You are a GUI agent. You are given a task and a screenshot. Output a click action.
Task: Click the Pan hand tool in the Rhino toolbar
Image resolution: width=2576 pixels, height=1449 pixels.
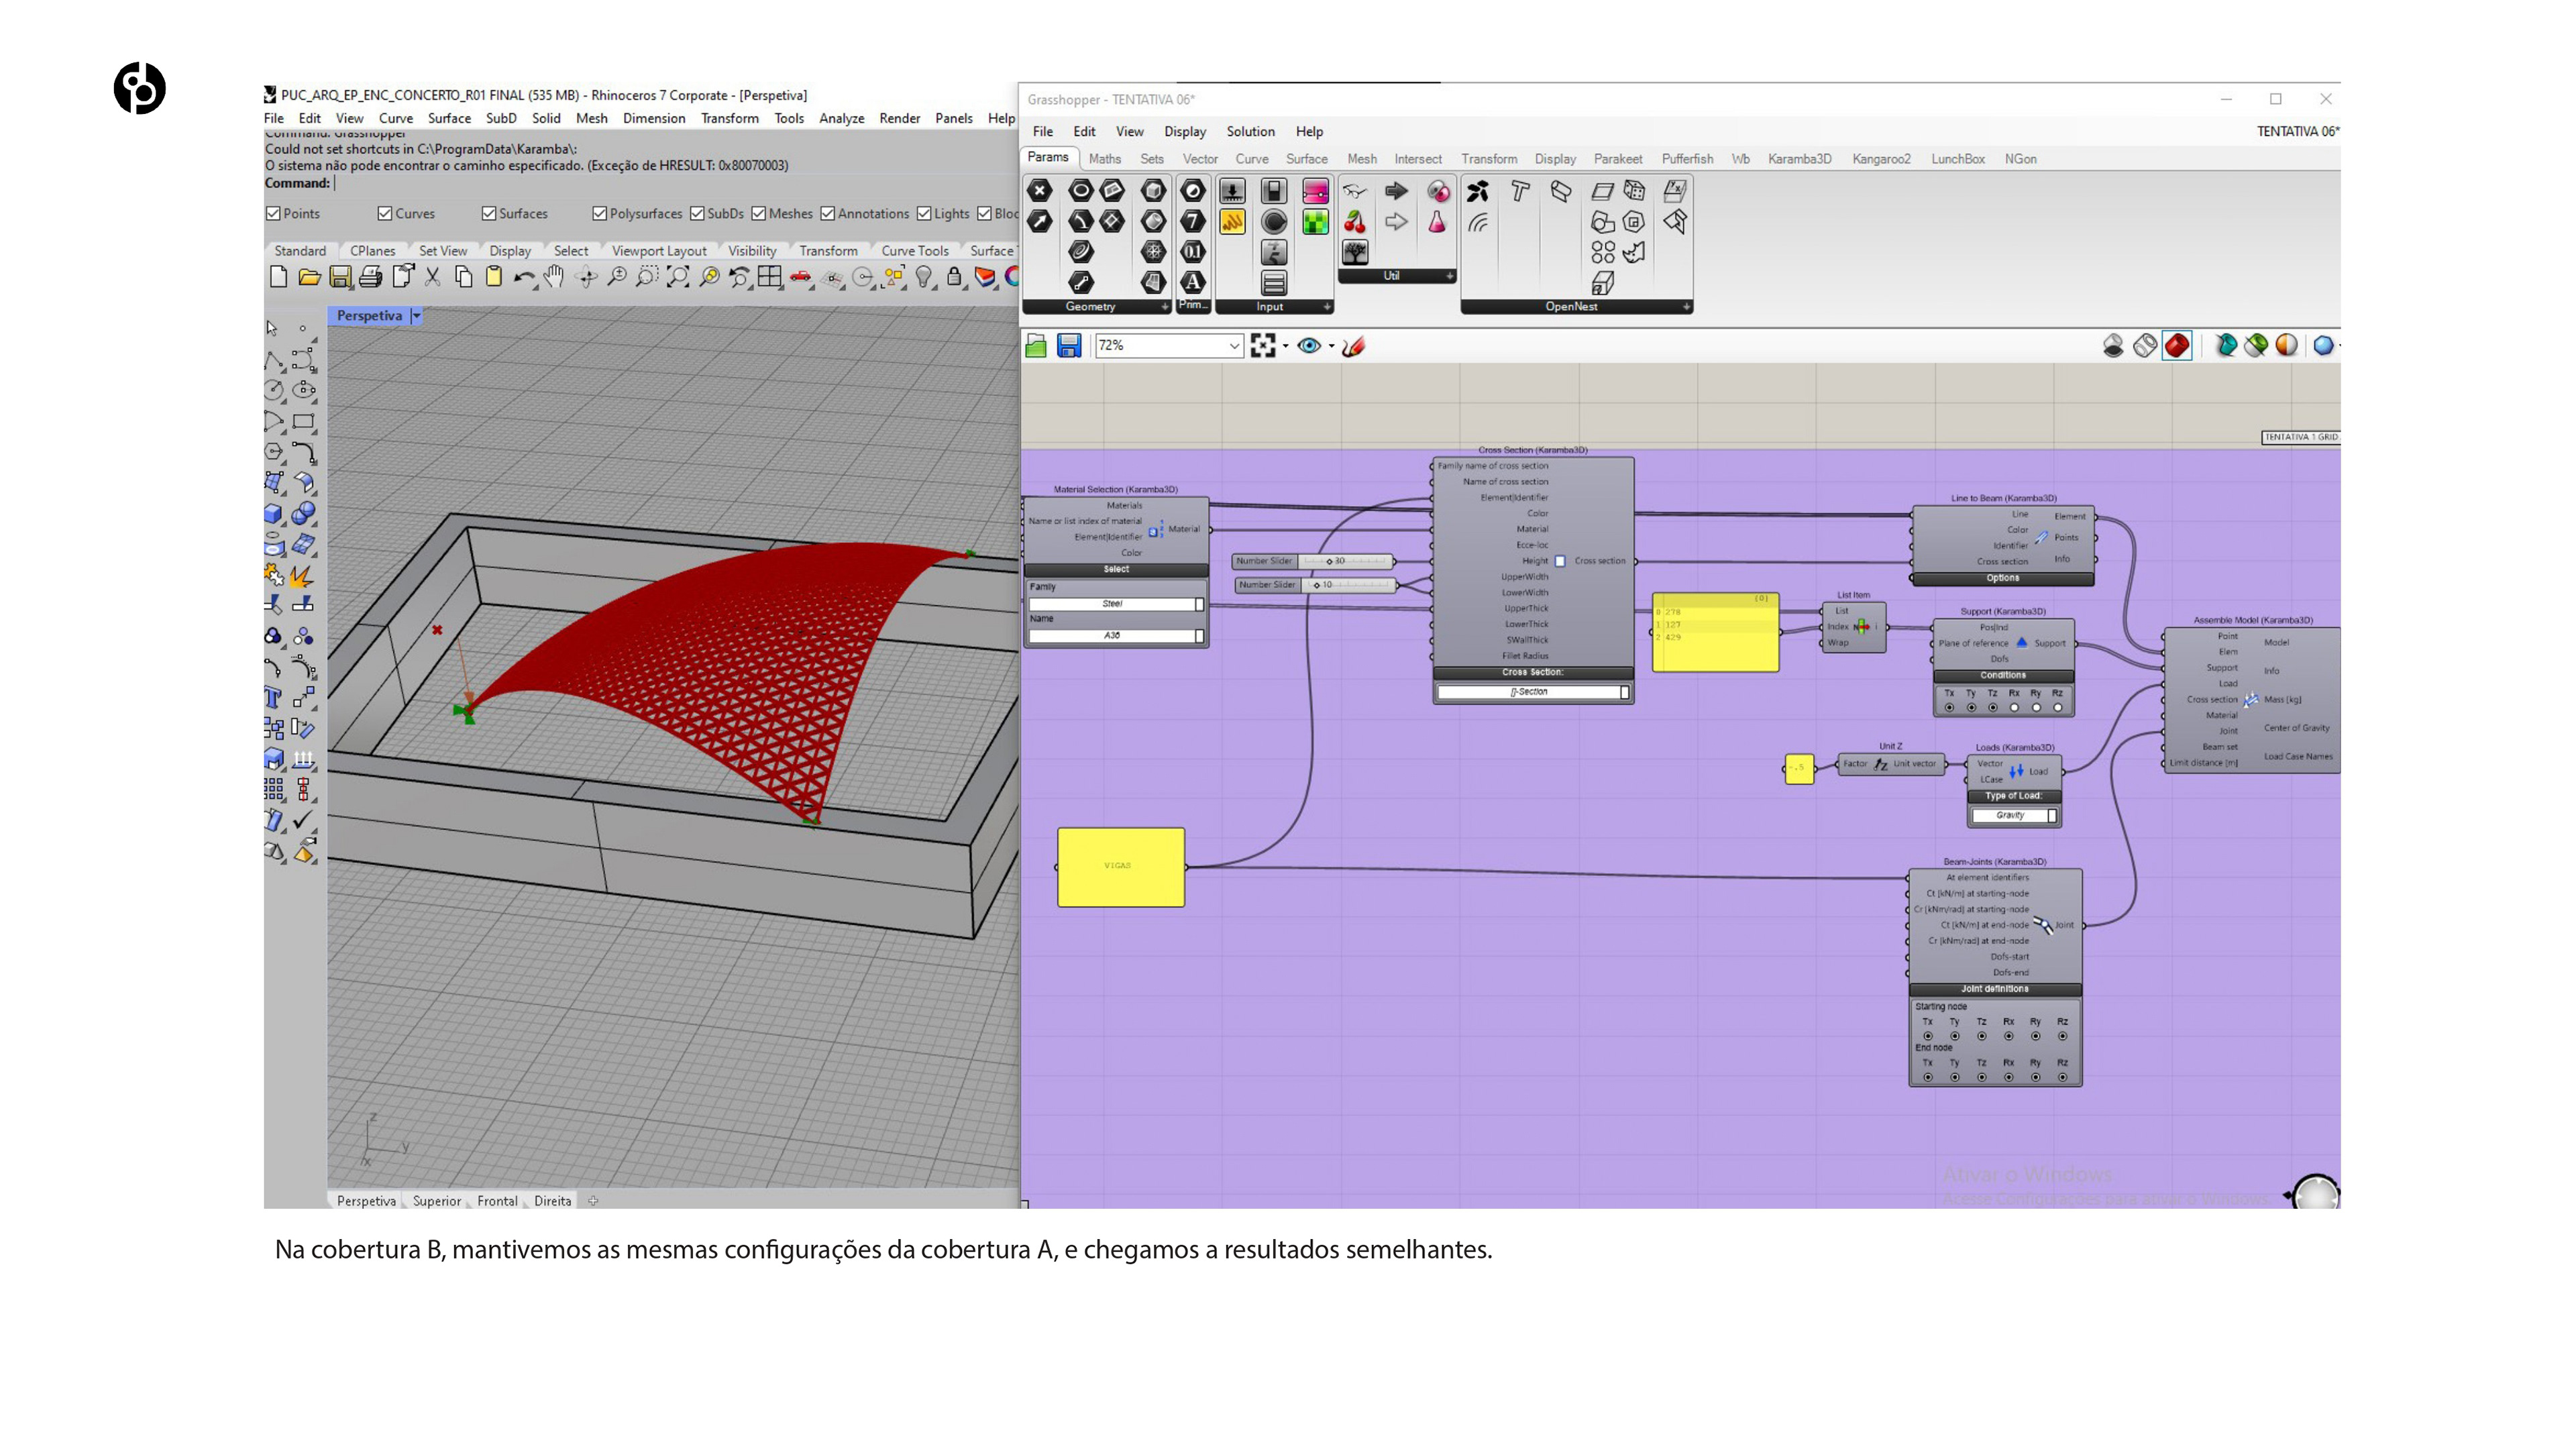click(554, 277)
